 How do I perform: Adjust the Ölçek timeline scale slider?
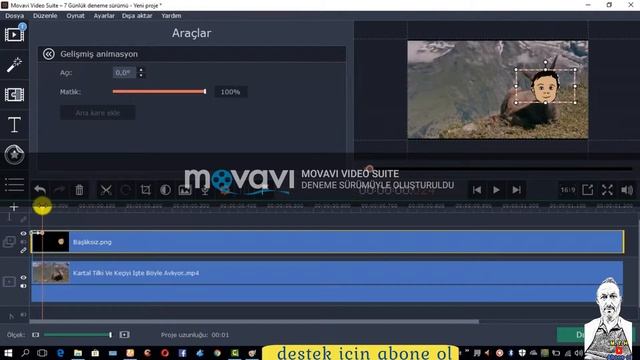tap(78, 335)
